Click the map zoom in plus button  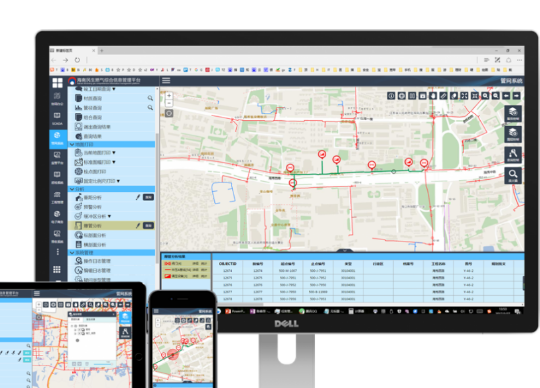coord(169,95)
